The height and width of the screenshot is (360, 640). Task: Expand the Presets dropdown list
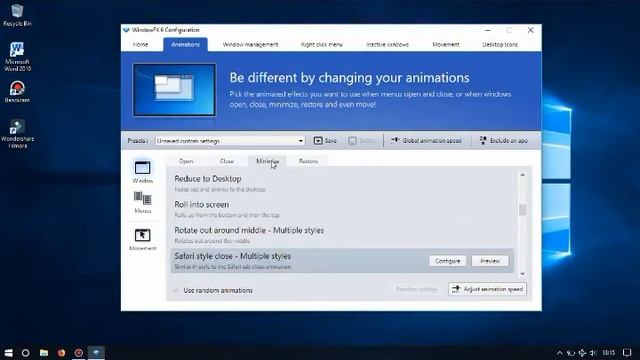(300, 141)
